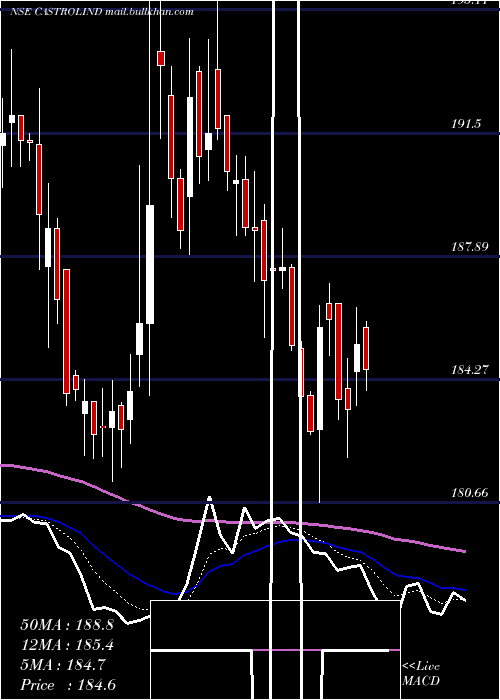Click the 191.5 price level label
This screenshot has height=700, width=500.
point(466,124)
